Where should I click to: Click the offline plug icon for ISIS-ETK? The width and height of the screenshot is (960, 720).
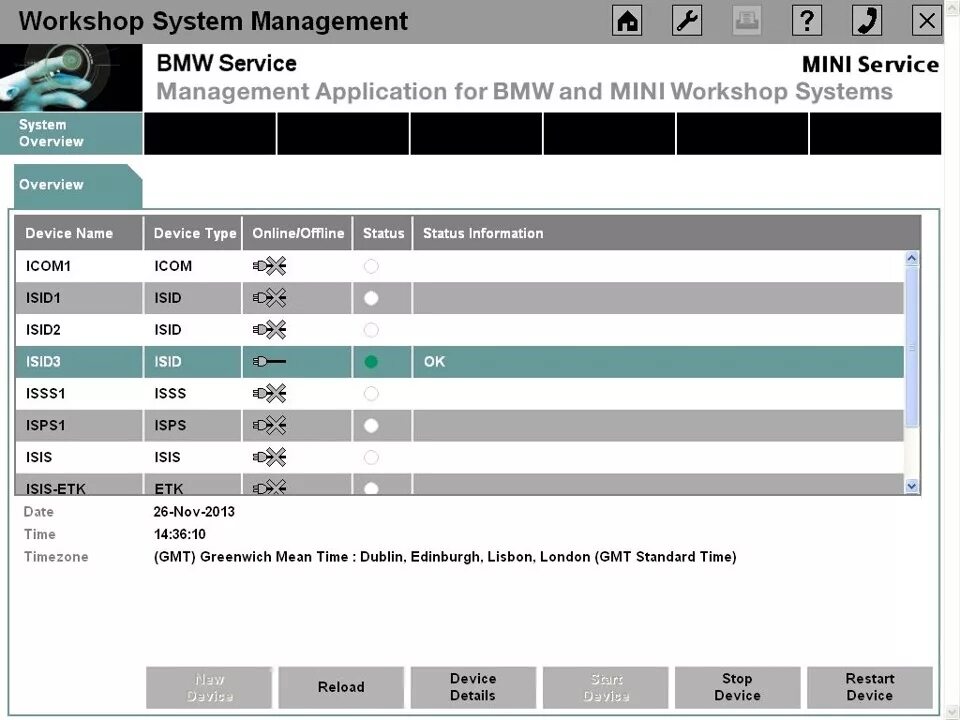(x=269, y=487)
